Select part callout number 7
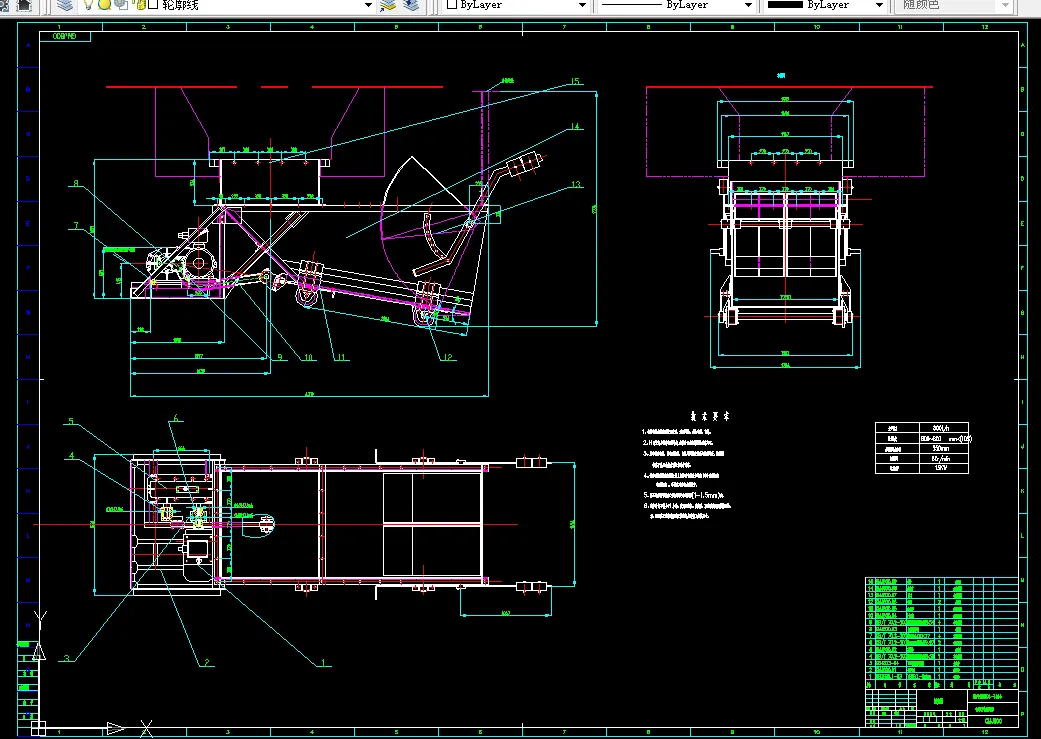This screenshot has width=1041, height=739. tap(76, 226)
